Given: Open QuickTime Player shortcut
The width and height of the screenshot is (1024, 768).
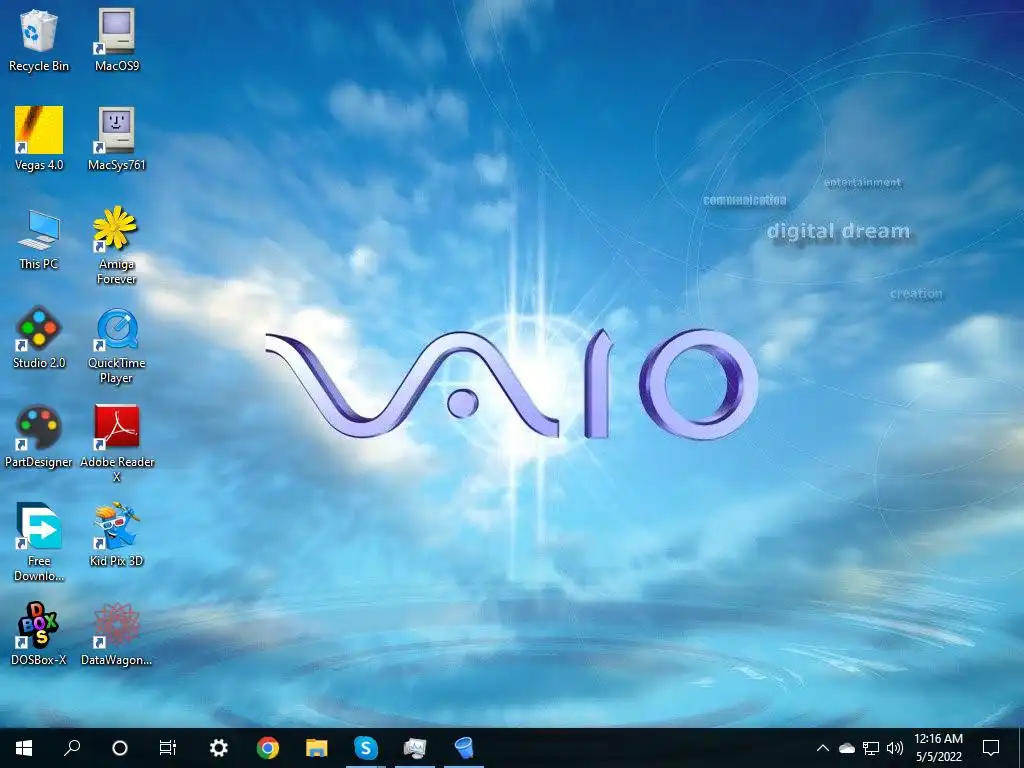Looking at the screenshot, I should point(116,345).
